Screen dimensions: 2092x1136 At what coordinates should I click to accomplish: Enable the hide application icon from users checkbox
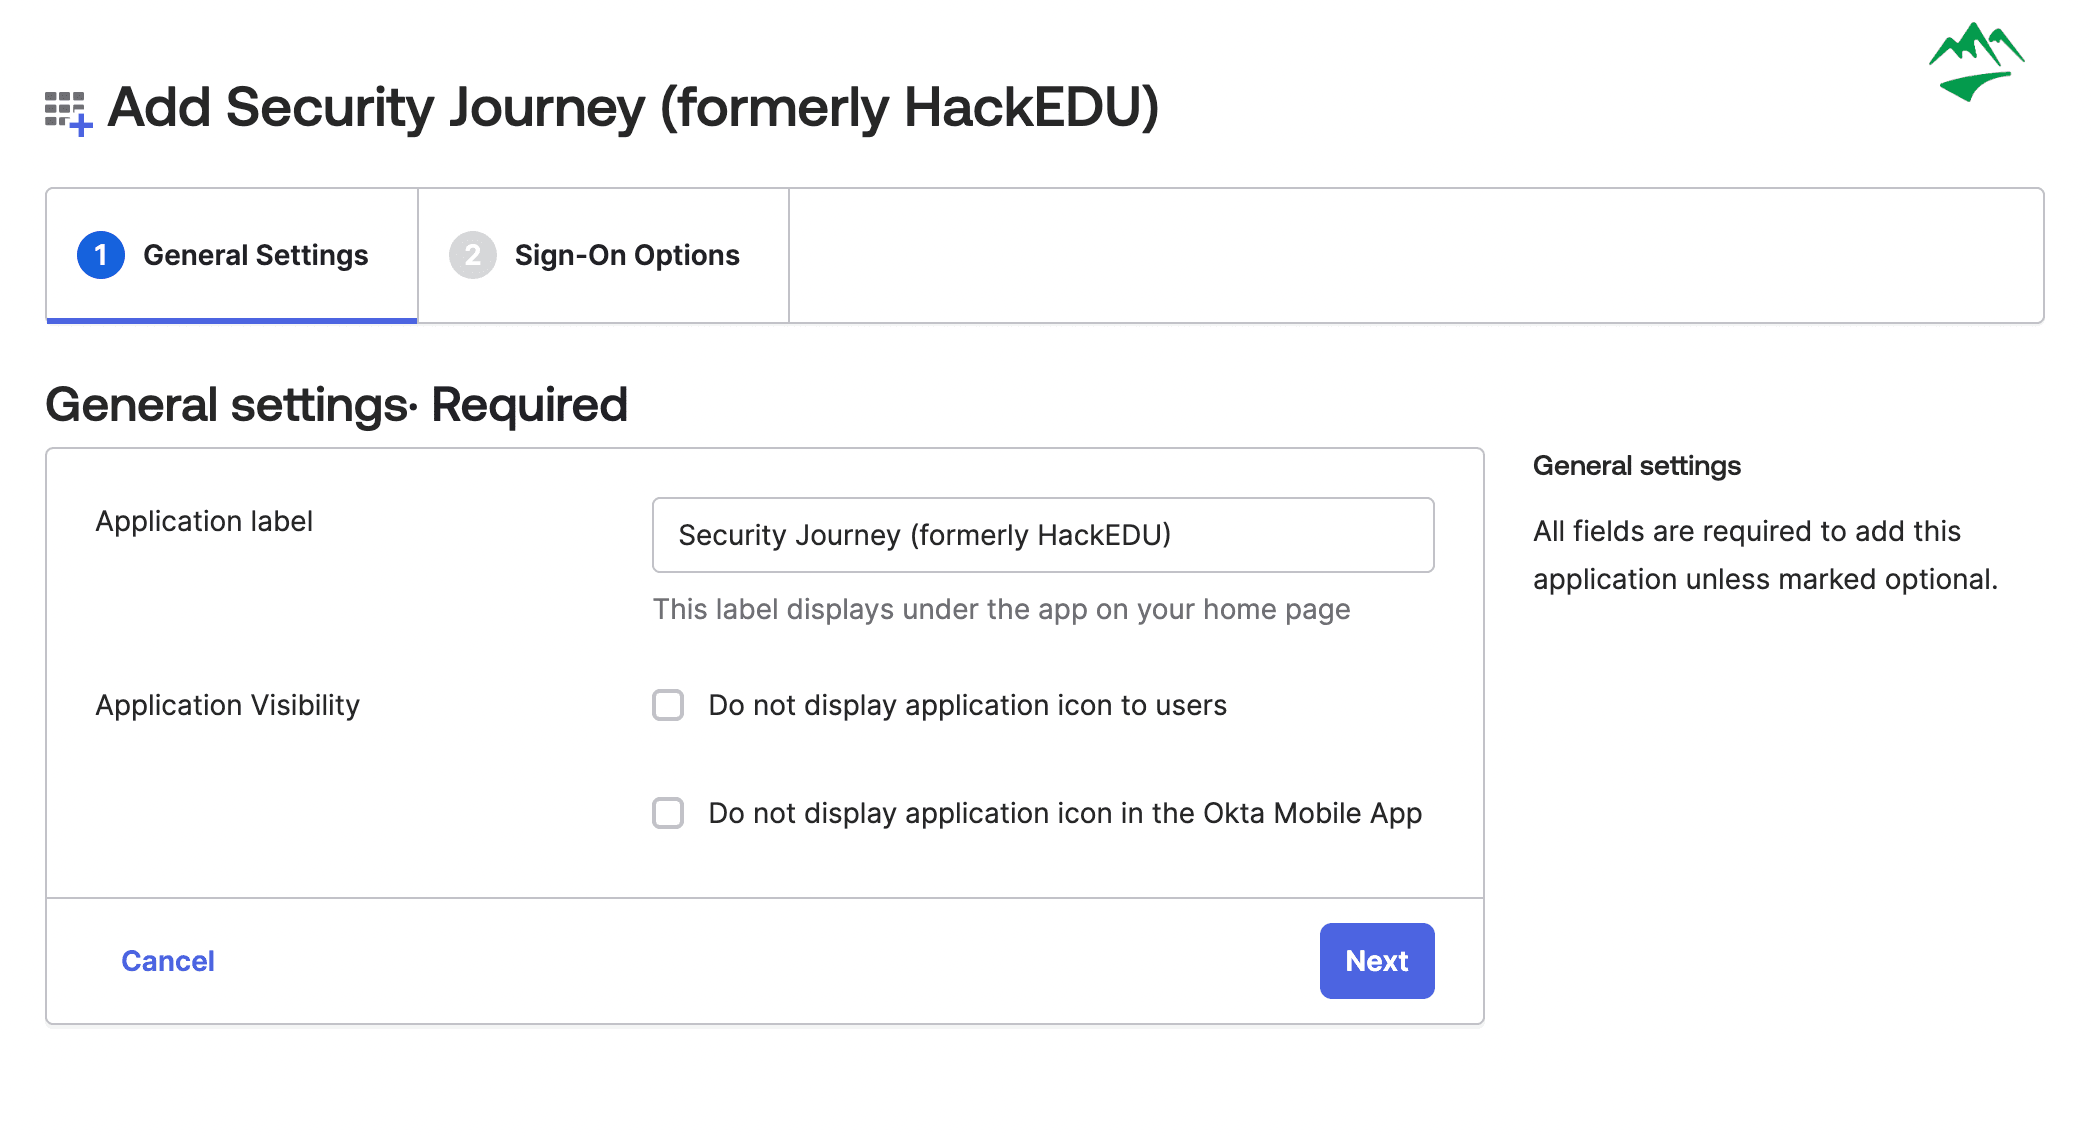668,705
